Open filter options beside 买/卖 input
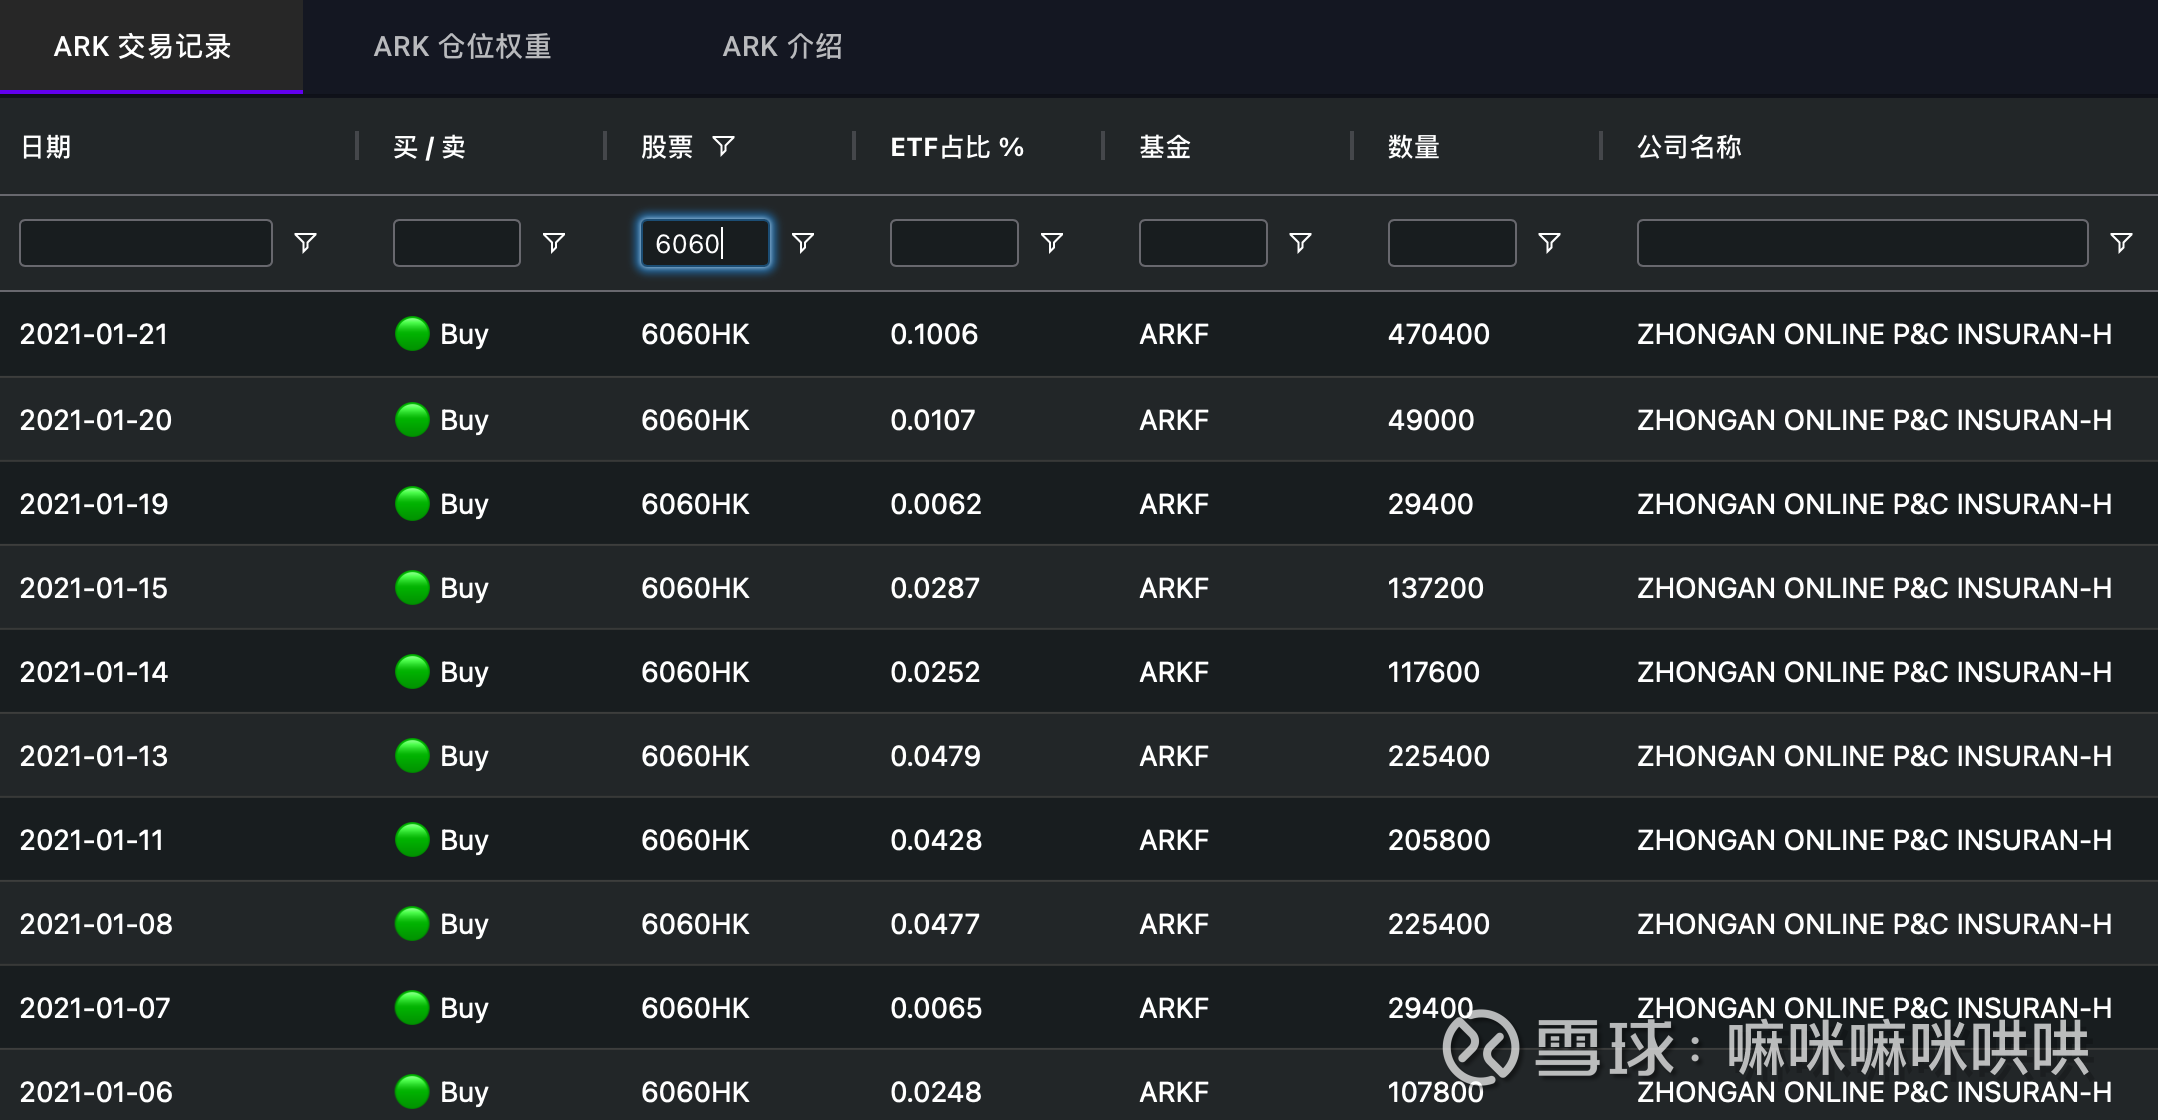The image size is (2158, 1120). (x=553, y=243)
